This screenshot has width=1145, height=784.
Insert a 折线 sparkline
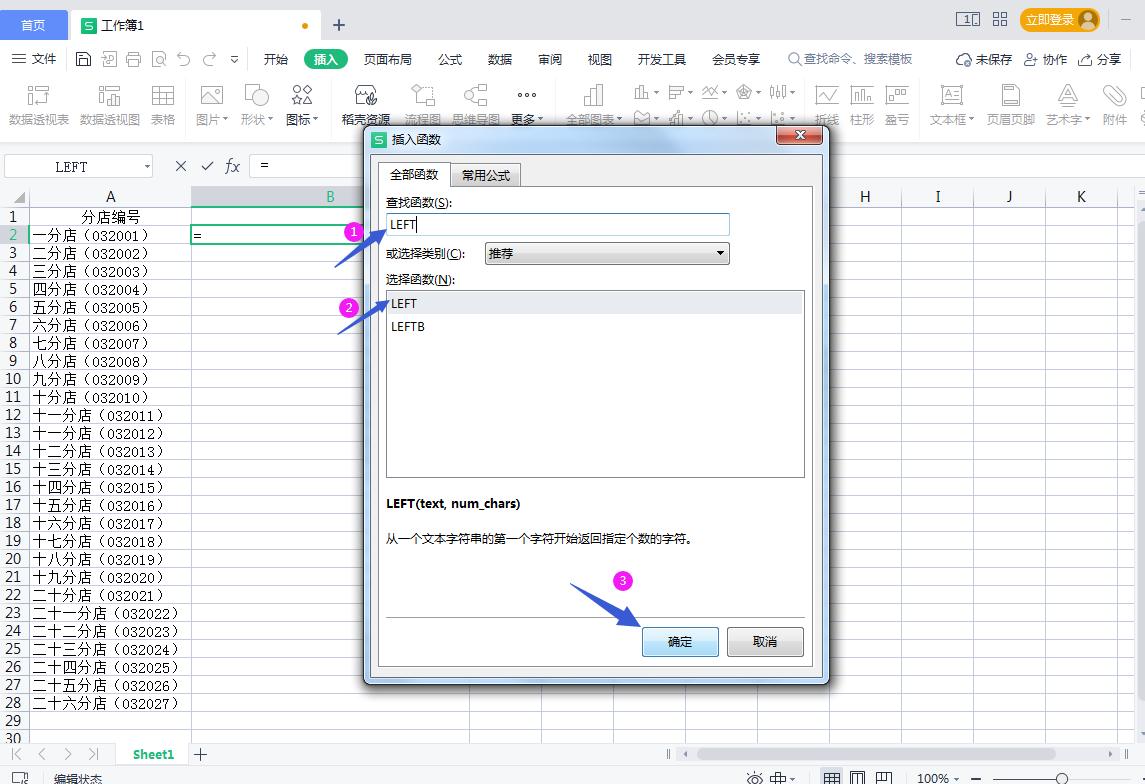(827, 104)
